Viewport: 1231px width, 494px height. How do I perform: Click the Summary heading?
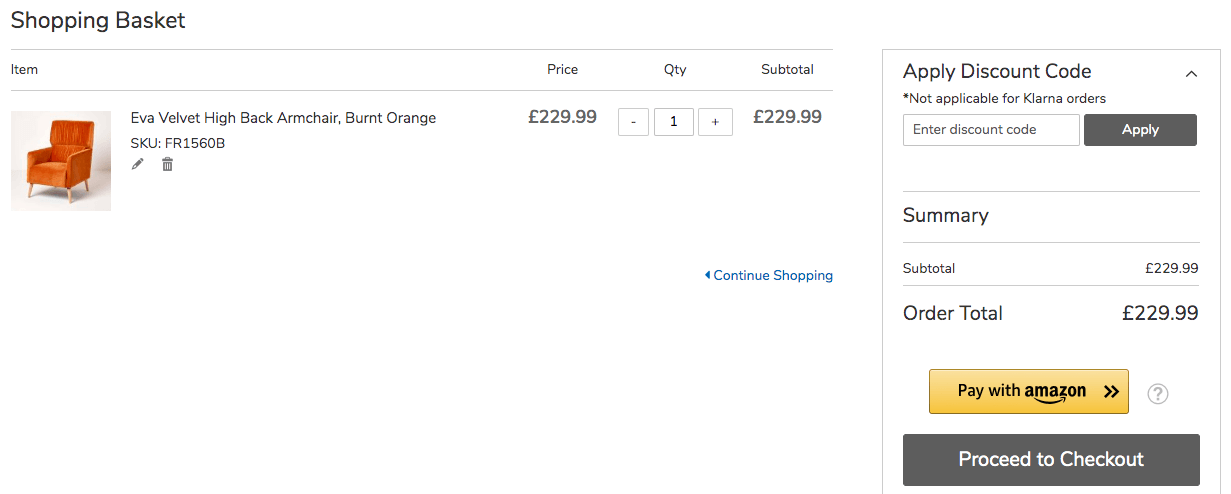(946, 215)
